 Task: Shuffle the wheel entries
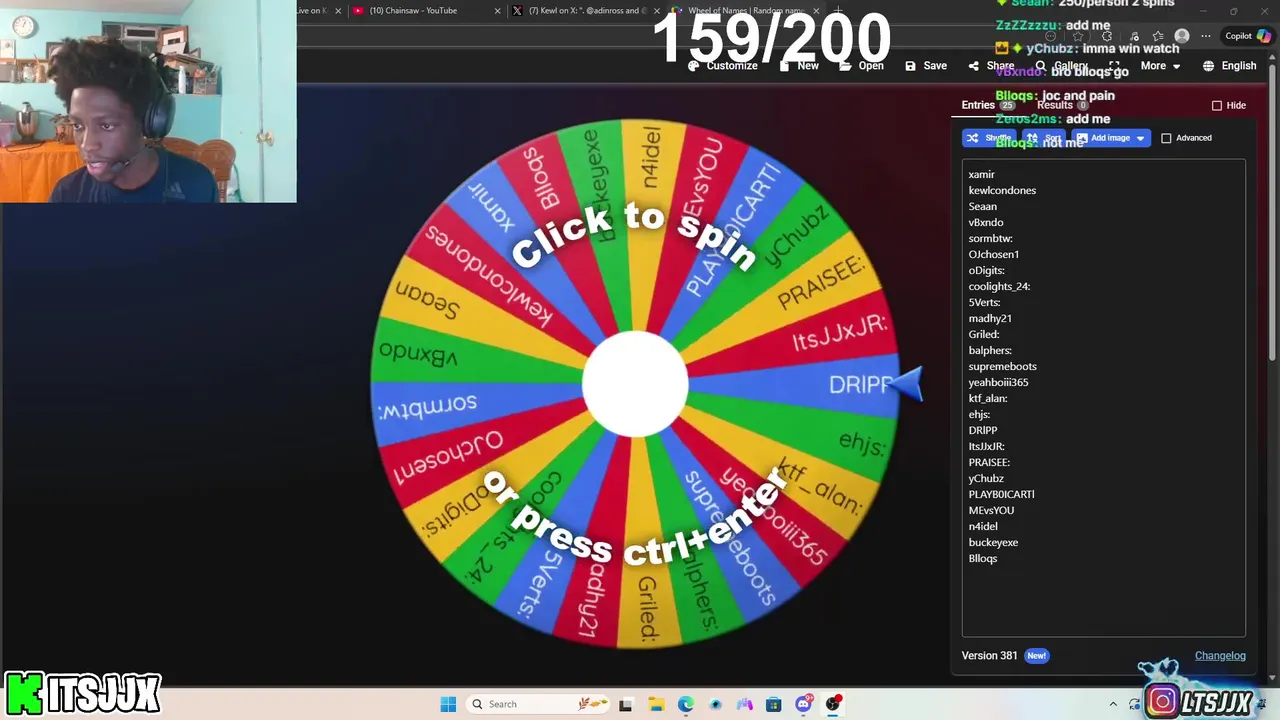[989, 138]
